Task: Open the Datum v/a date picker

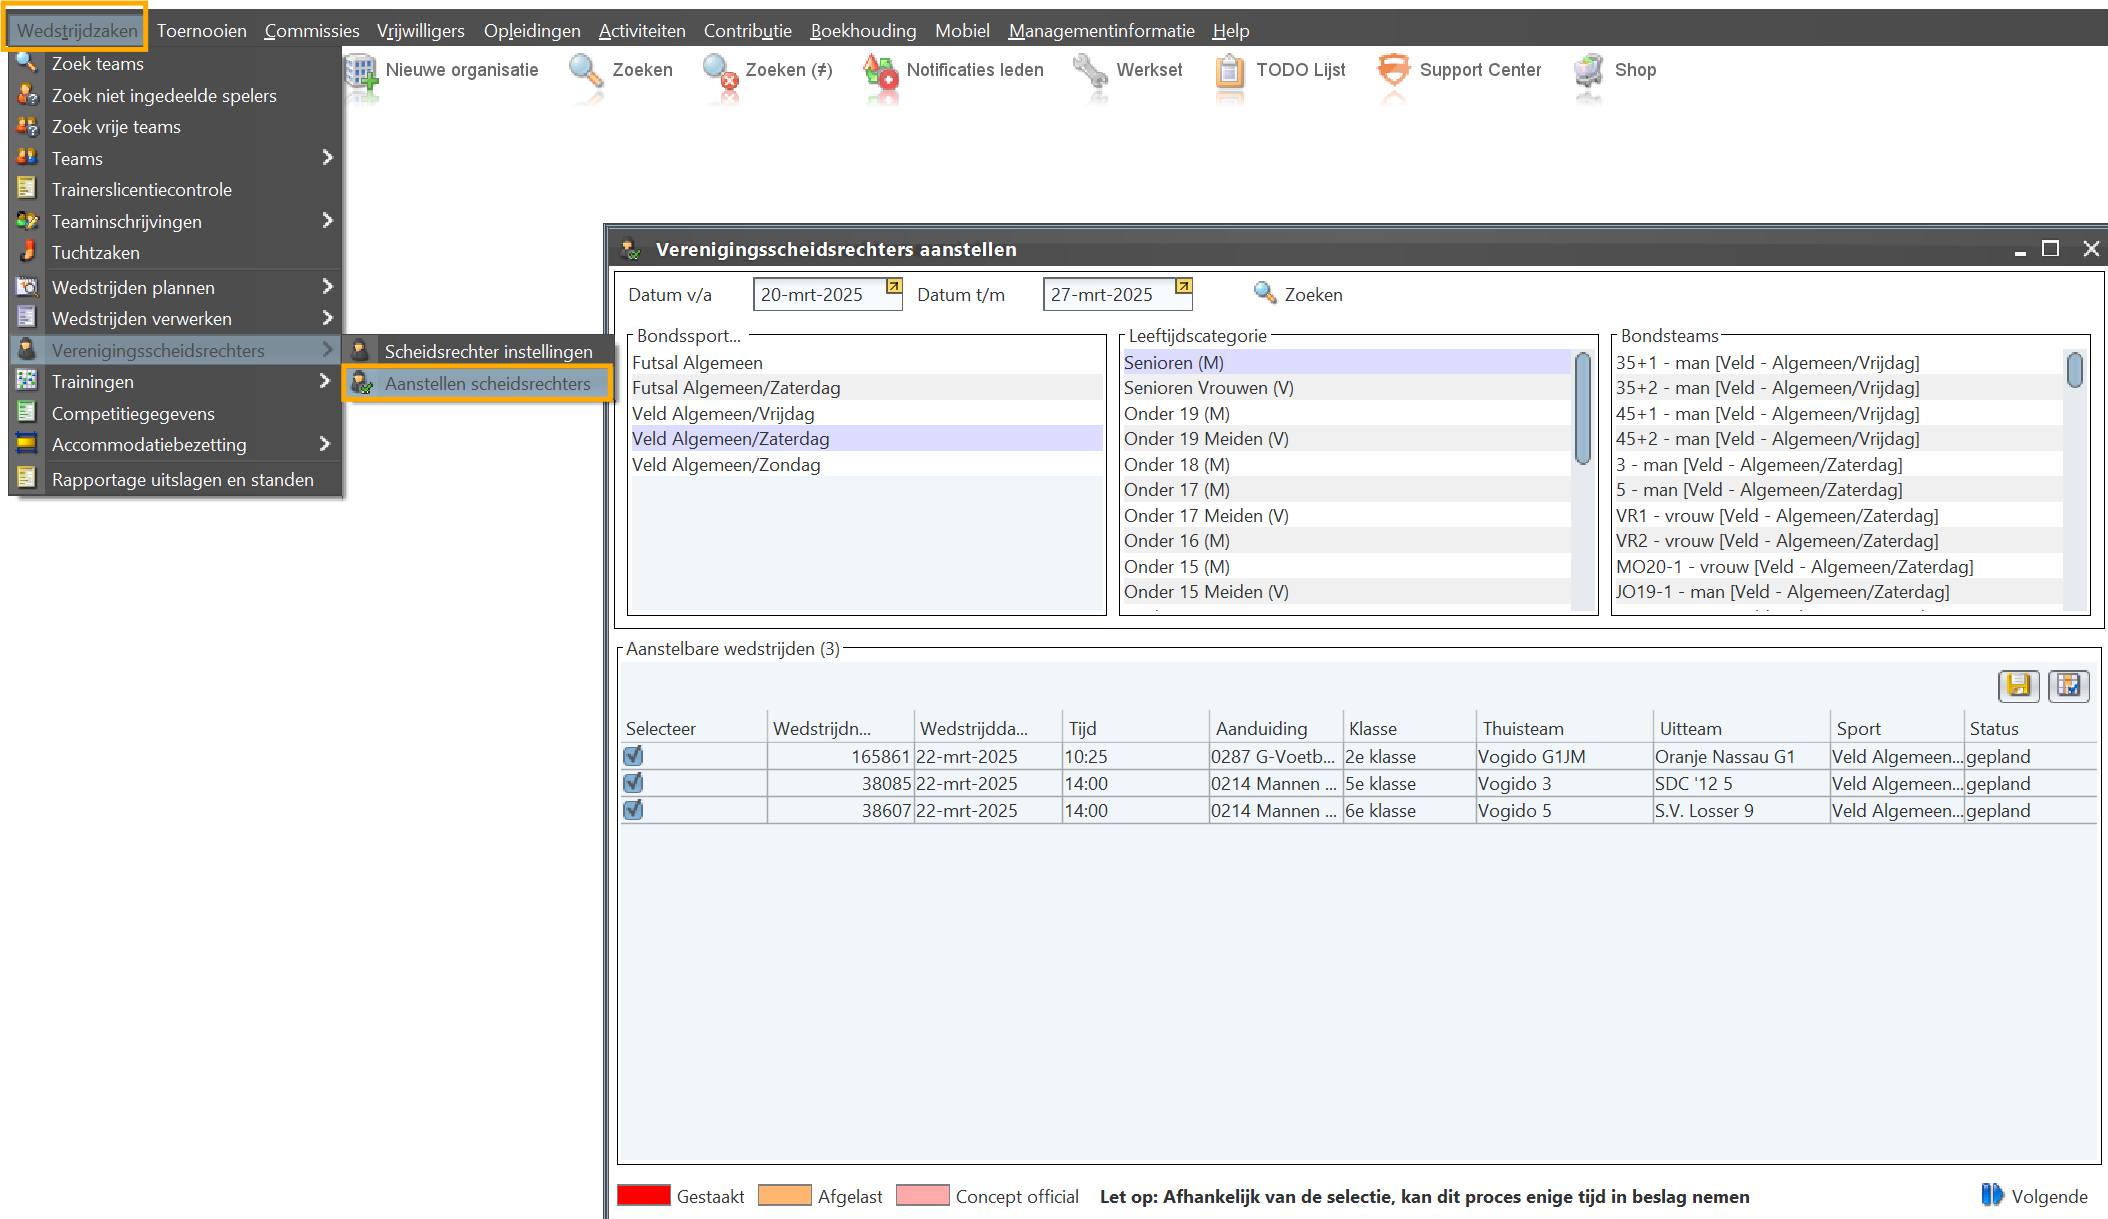Action: (x=894, y=287)
